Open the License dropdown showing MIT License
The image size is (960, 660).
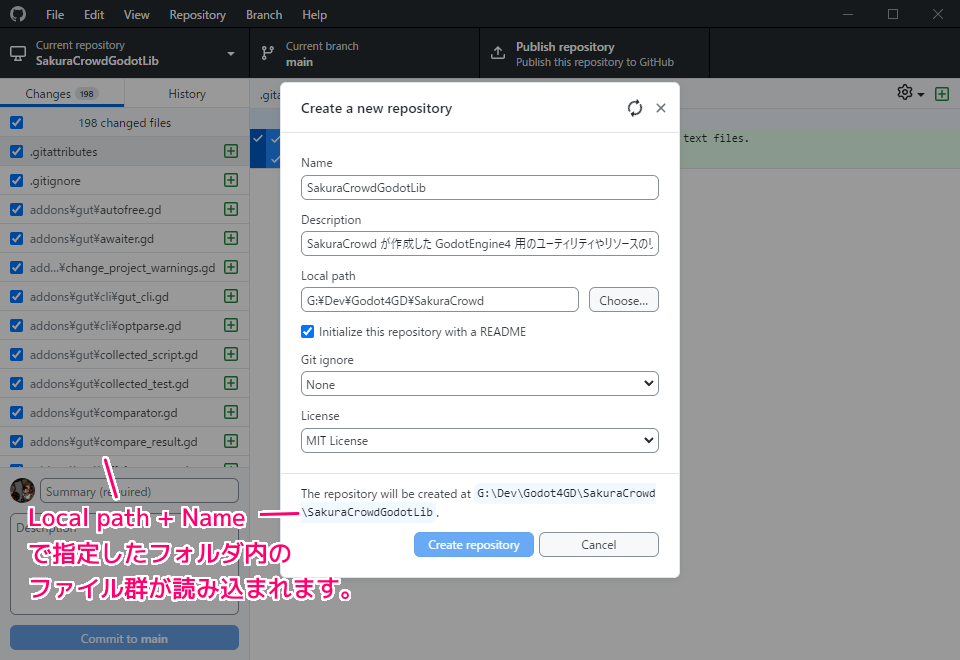point(479,441)
